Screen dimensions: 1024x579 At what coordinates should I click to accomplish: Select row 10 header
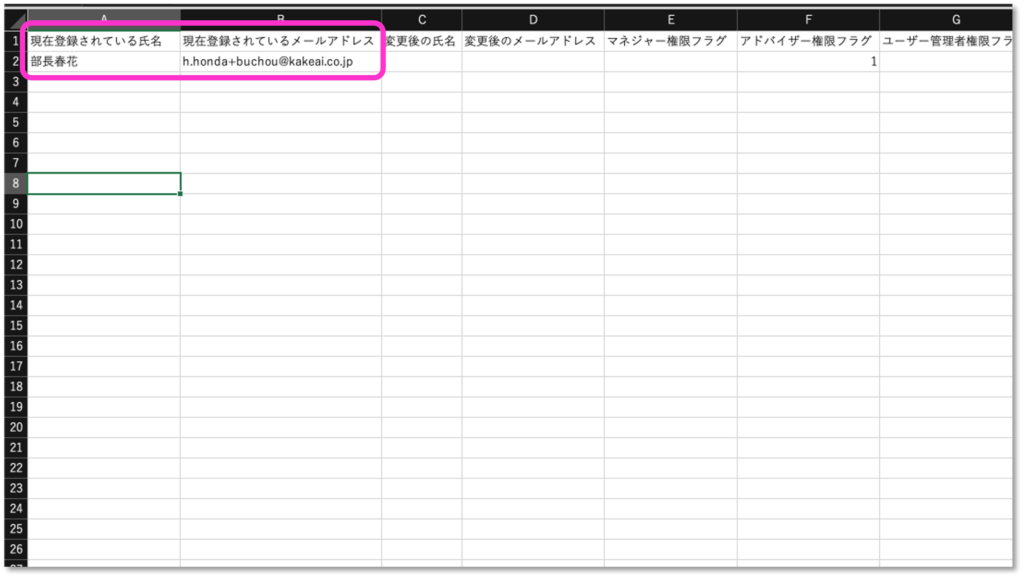pos(16,224)
